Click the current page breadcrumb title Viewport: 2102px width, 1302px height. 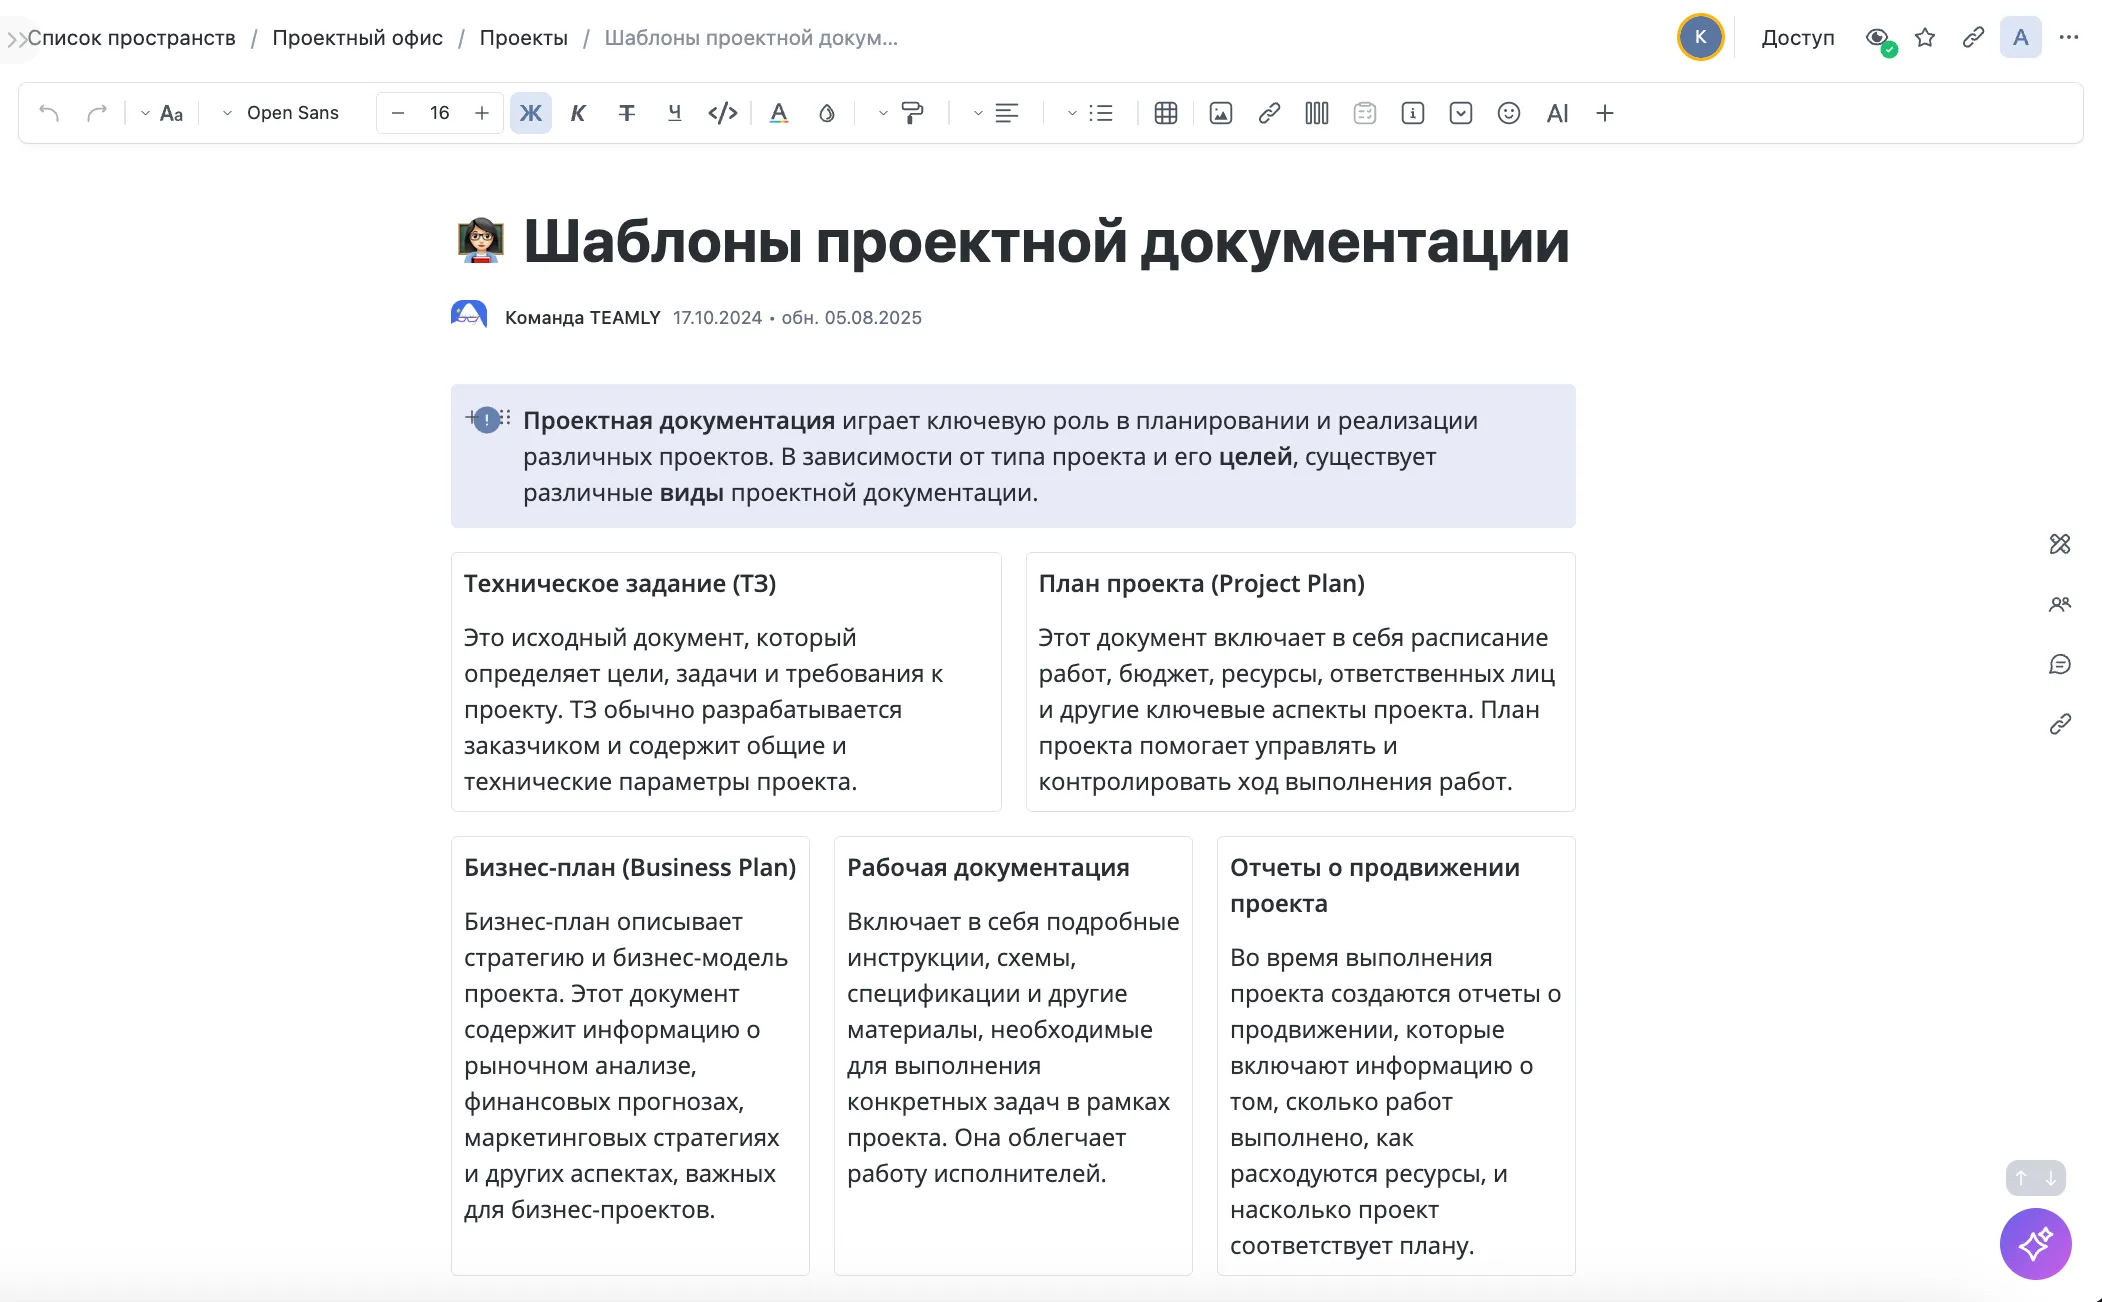(751, 38)
